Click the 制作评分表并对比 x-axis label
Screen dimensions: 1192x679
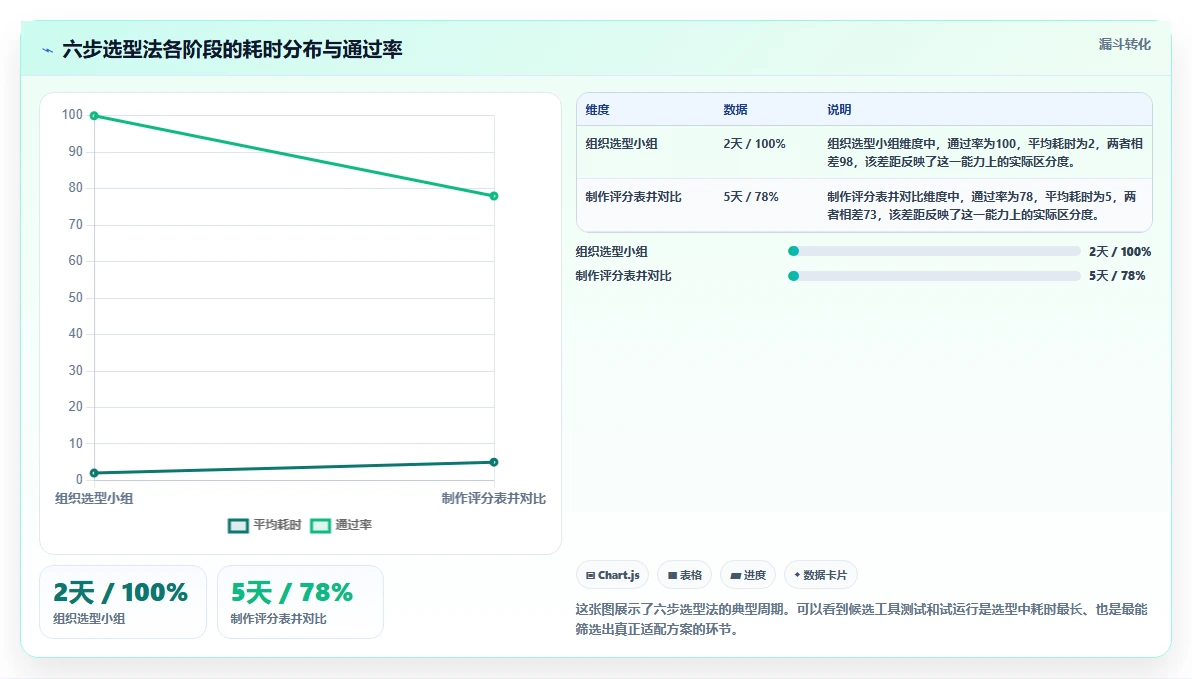493,499
